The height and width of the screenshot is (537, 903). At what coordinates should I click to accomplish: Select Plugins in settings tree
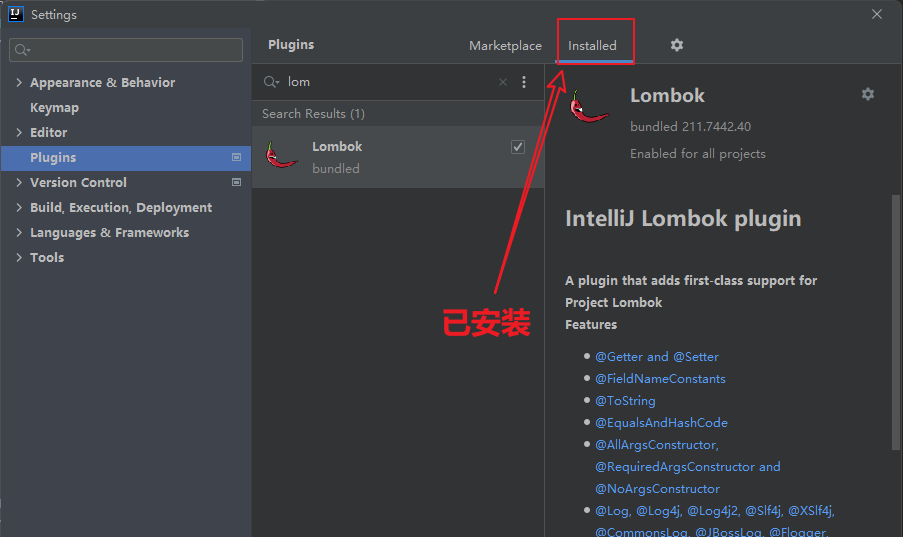(x=126, y=157)
